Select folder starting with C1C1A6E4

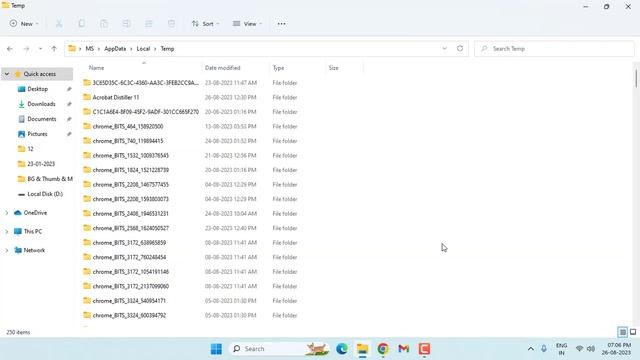[x=145, y=112]
